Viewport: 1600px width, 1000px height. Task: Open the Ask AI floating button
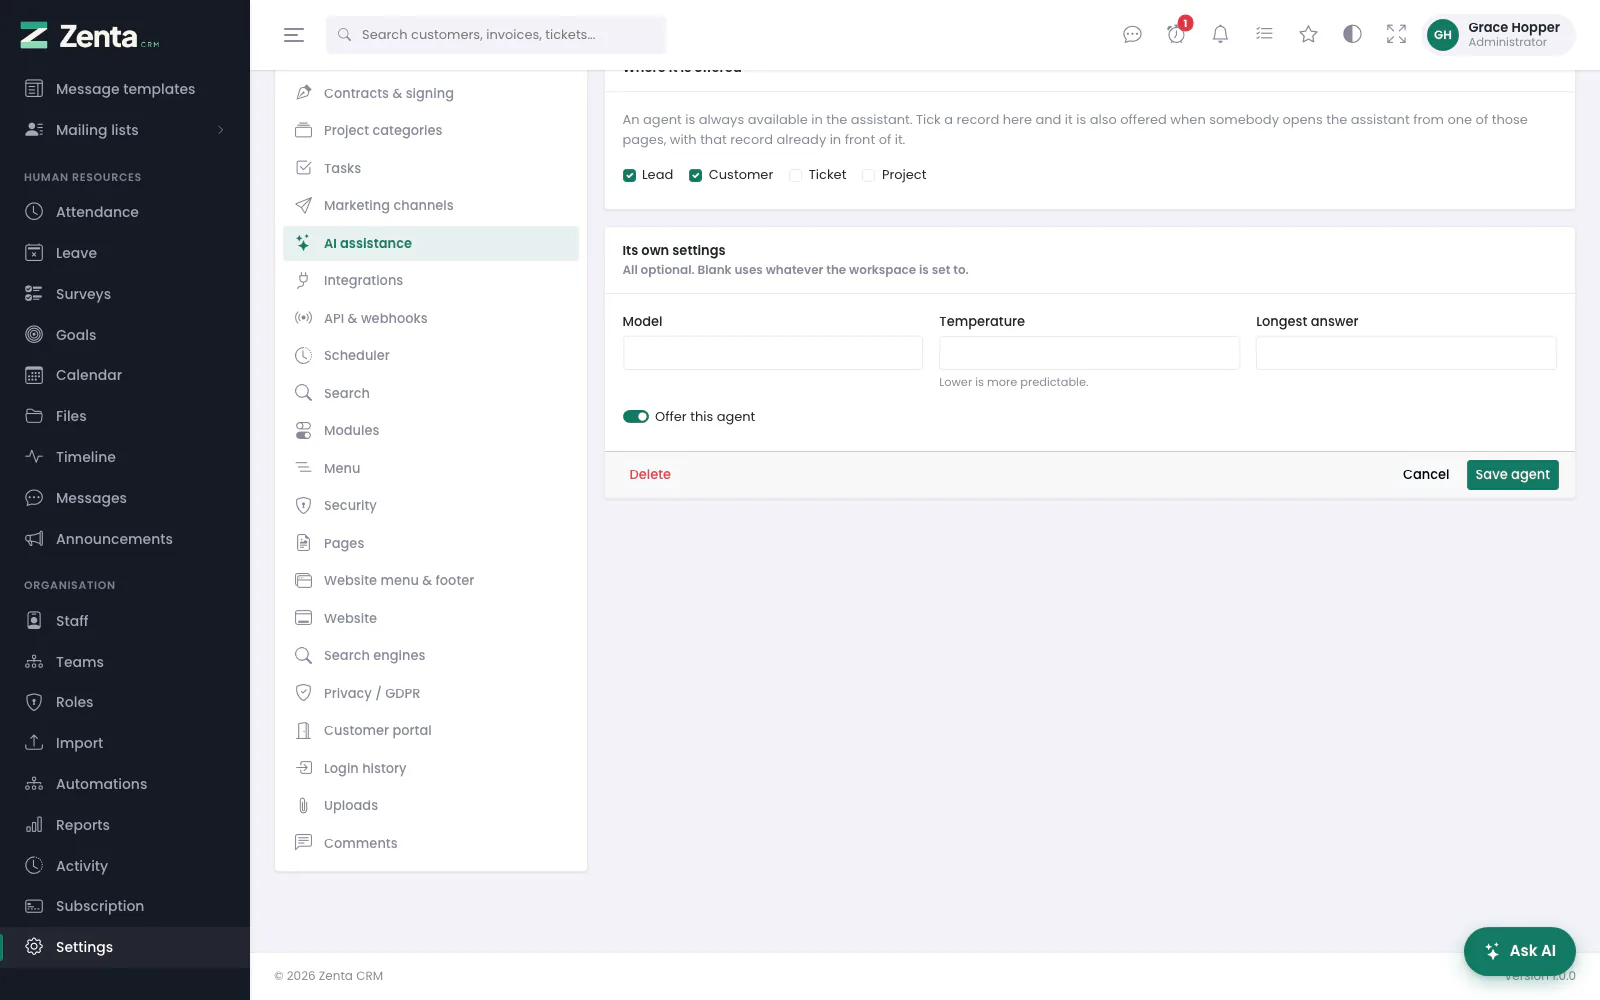click(1520, 951)
